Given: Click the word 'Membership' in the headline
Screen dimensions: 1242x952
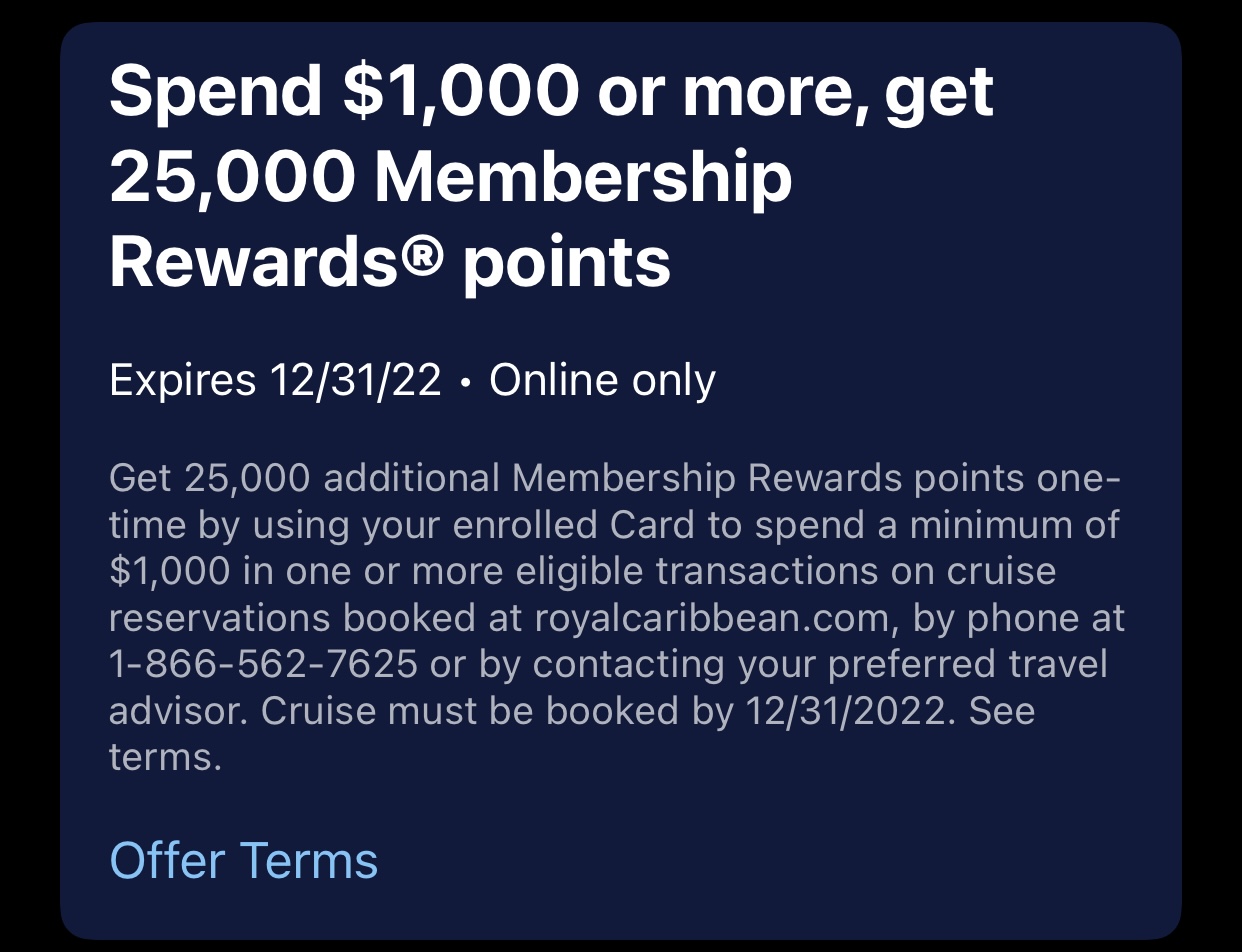Looking at the screenshot, I should 584,176.
